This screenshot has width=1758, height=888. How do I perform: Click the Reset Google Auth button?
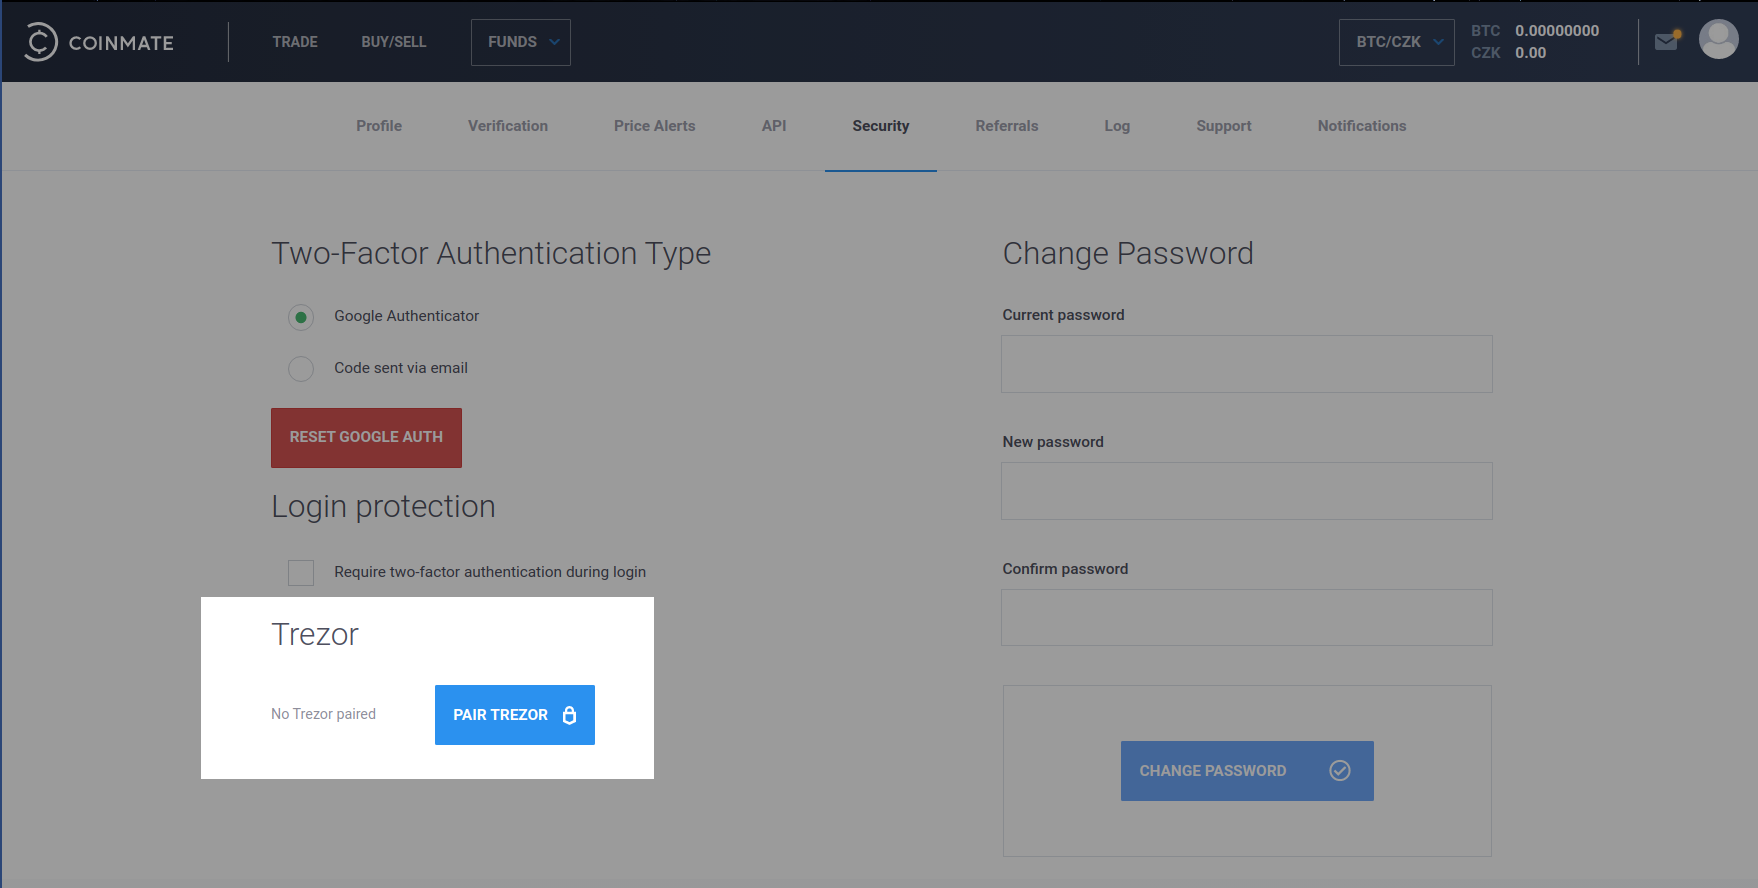[366, 438]
